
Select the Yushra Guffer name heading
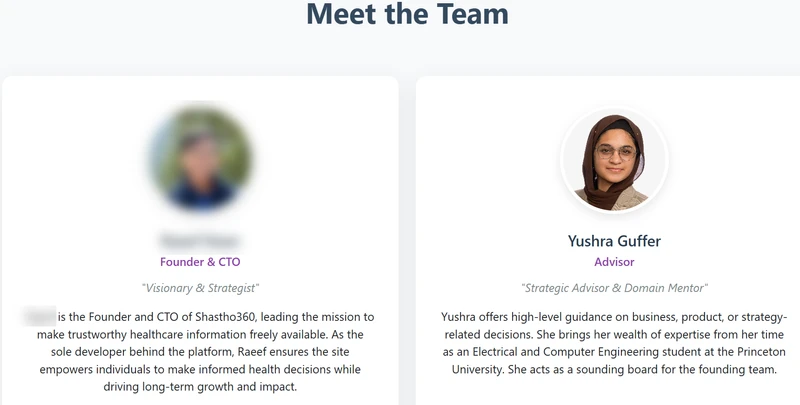614,241
